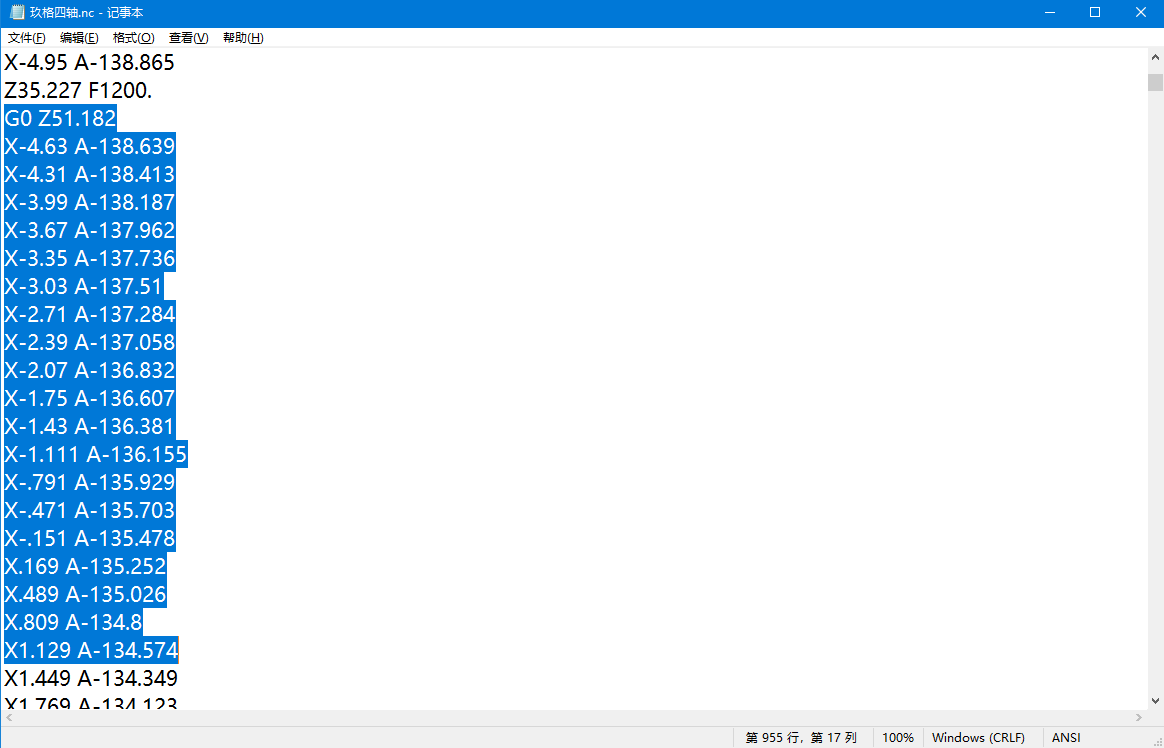Click the vertical scrollbar down arrow
1164x748 pixels.
pos(1156,701)
